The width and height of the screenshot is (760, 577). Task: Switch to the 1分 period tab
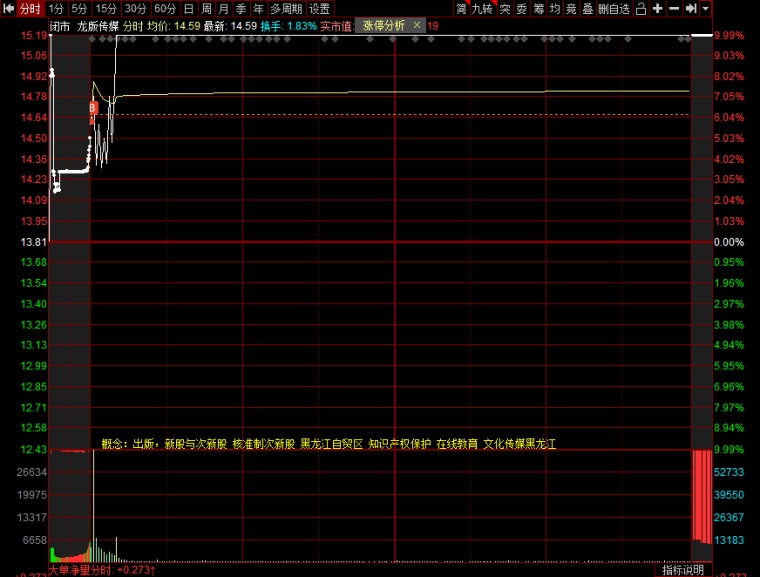pyautogui.click(x=56, y=8)
